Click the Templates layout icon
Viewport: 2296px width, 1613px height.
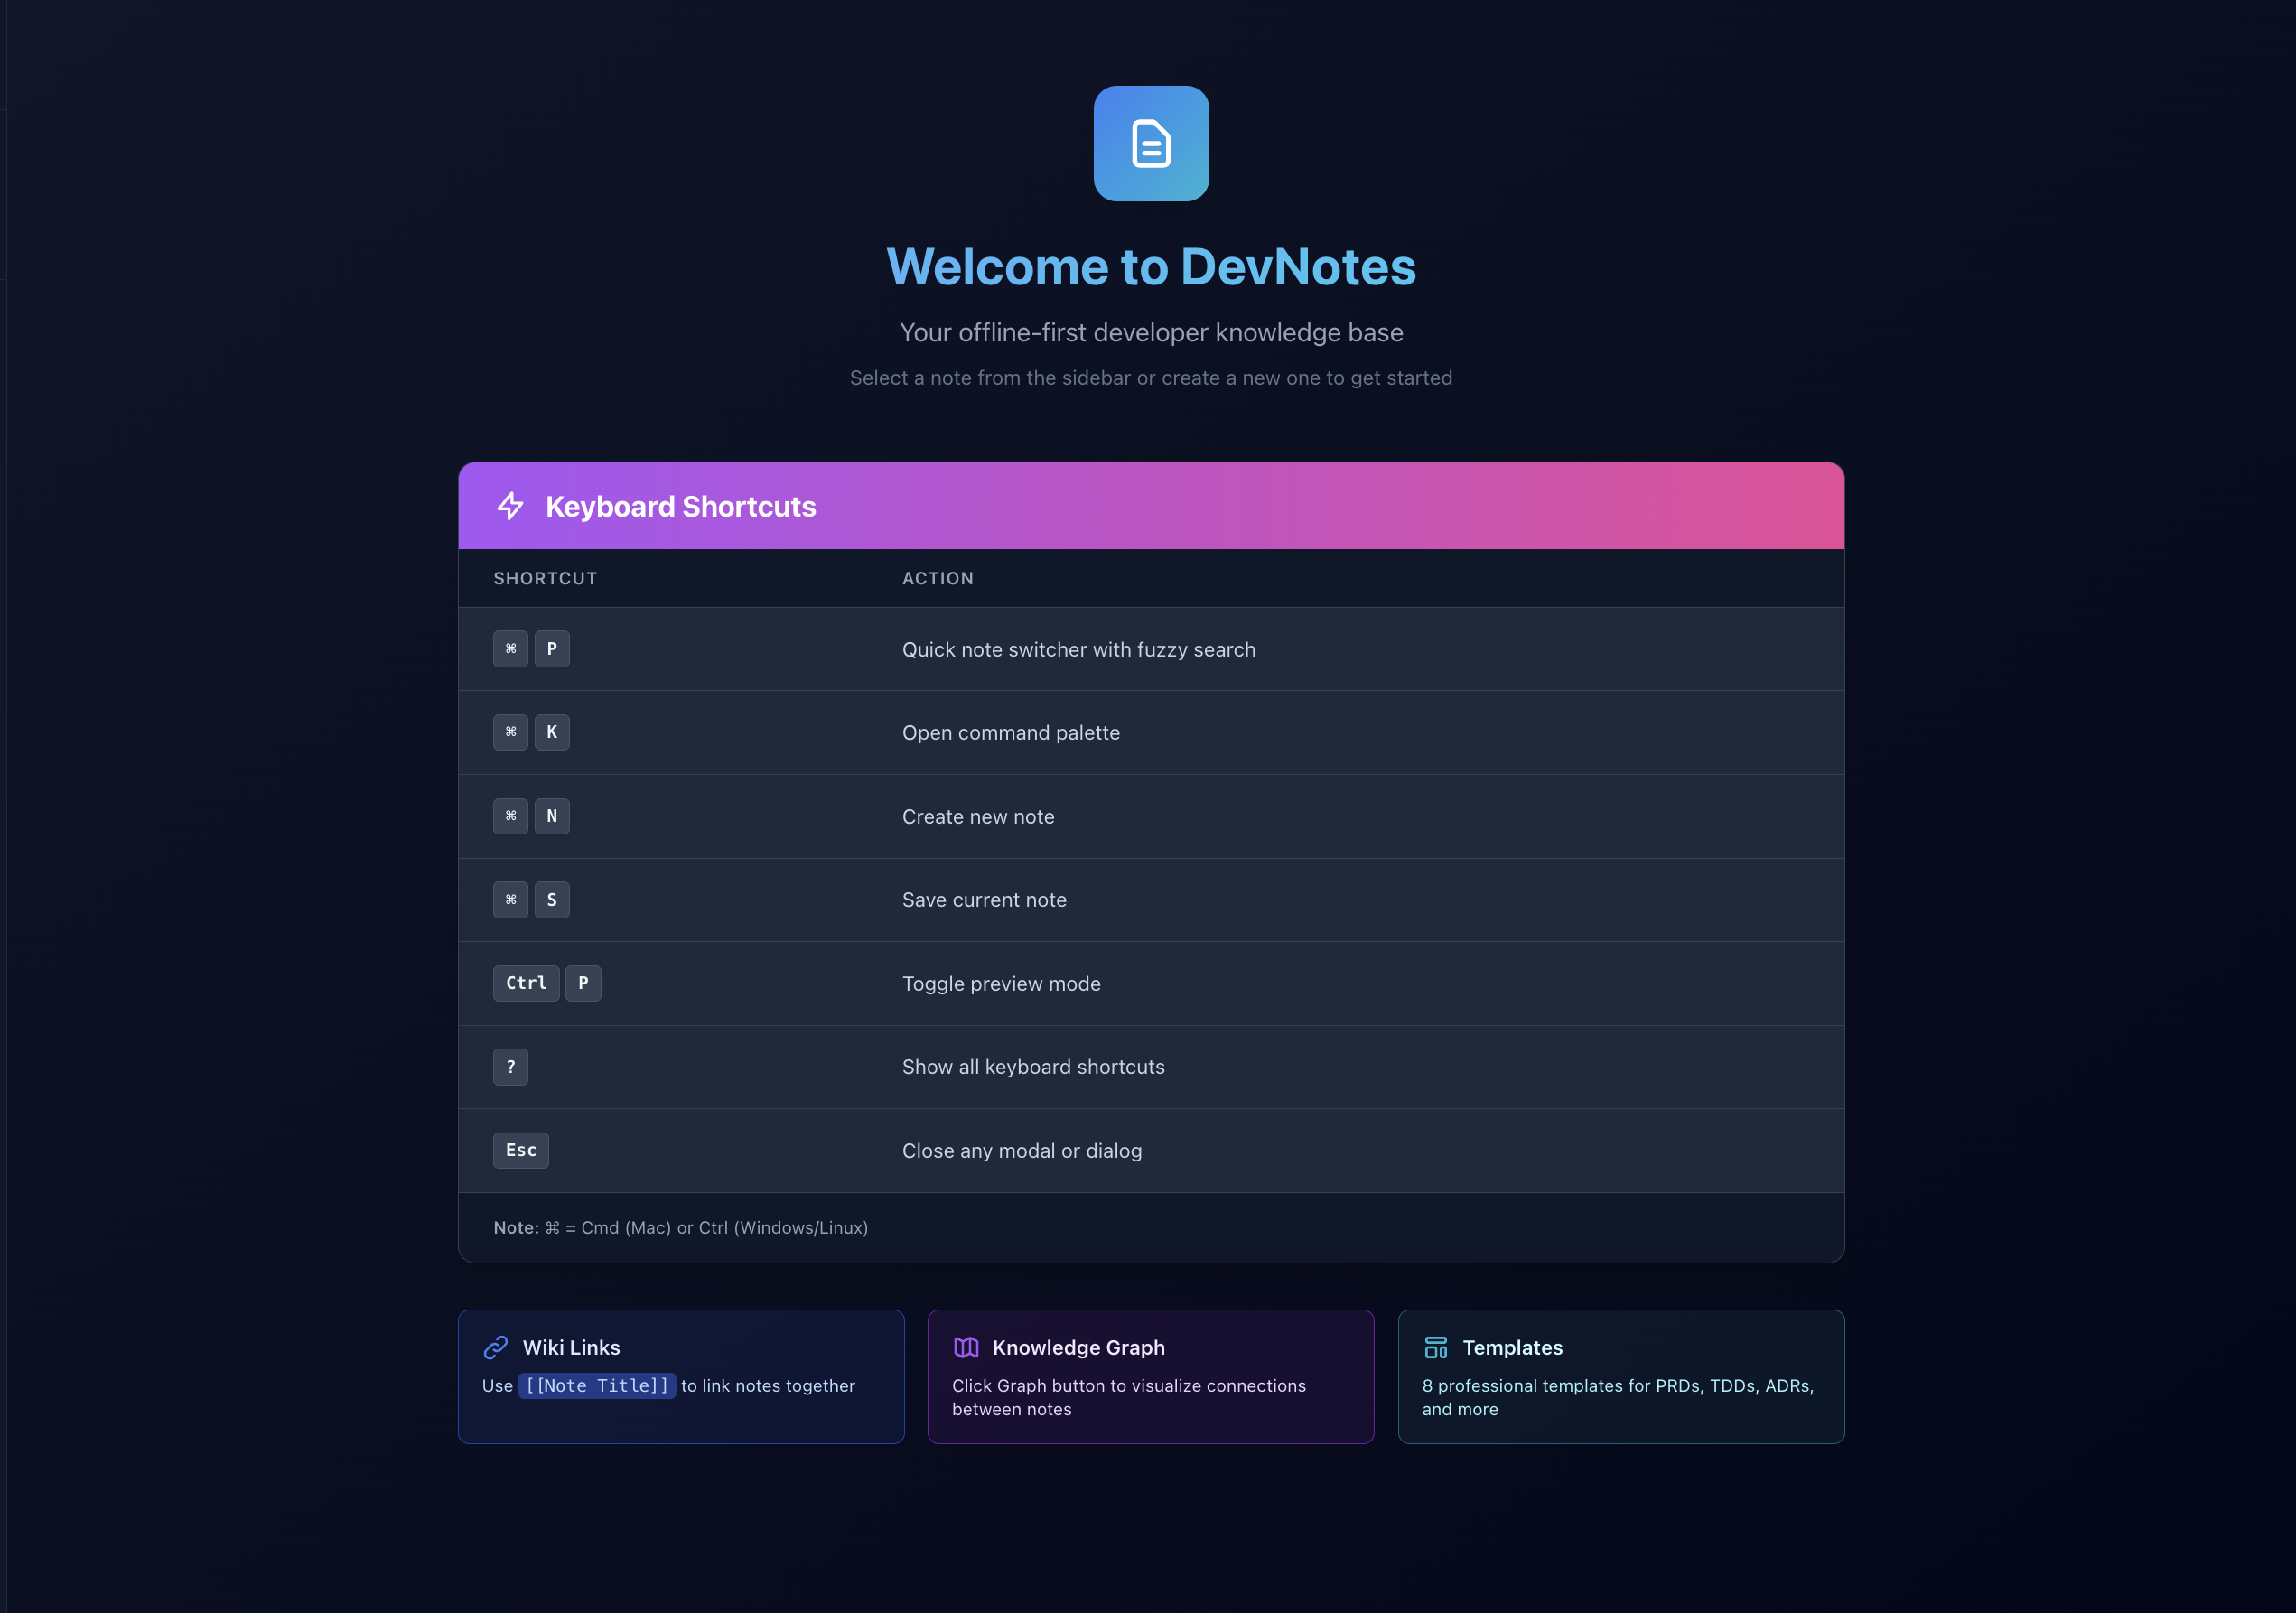(x=1437, y=1347)
